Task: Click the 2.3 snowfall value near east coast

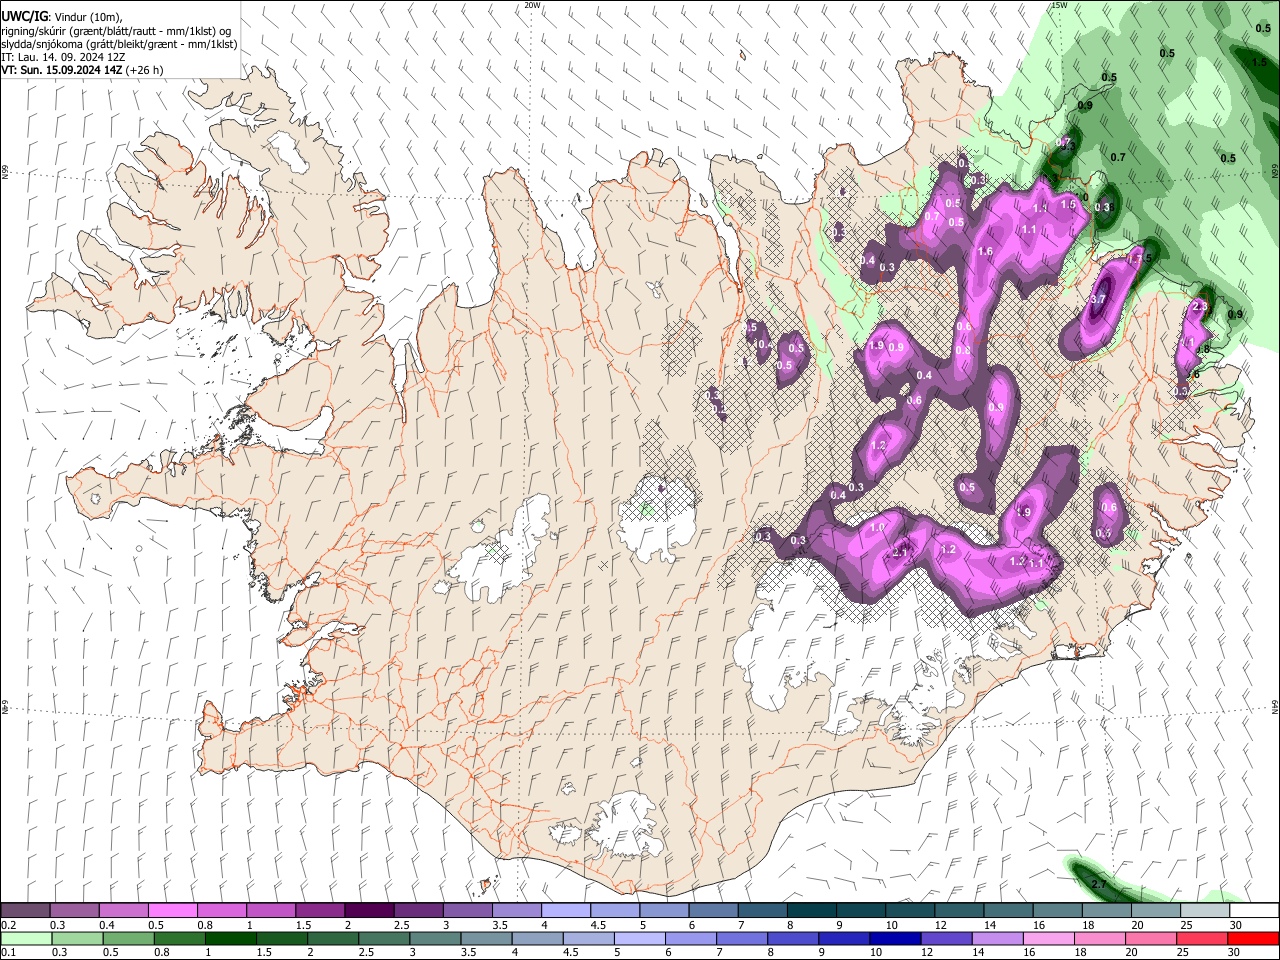Action: (x=1201, y=306)
